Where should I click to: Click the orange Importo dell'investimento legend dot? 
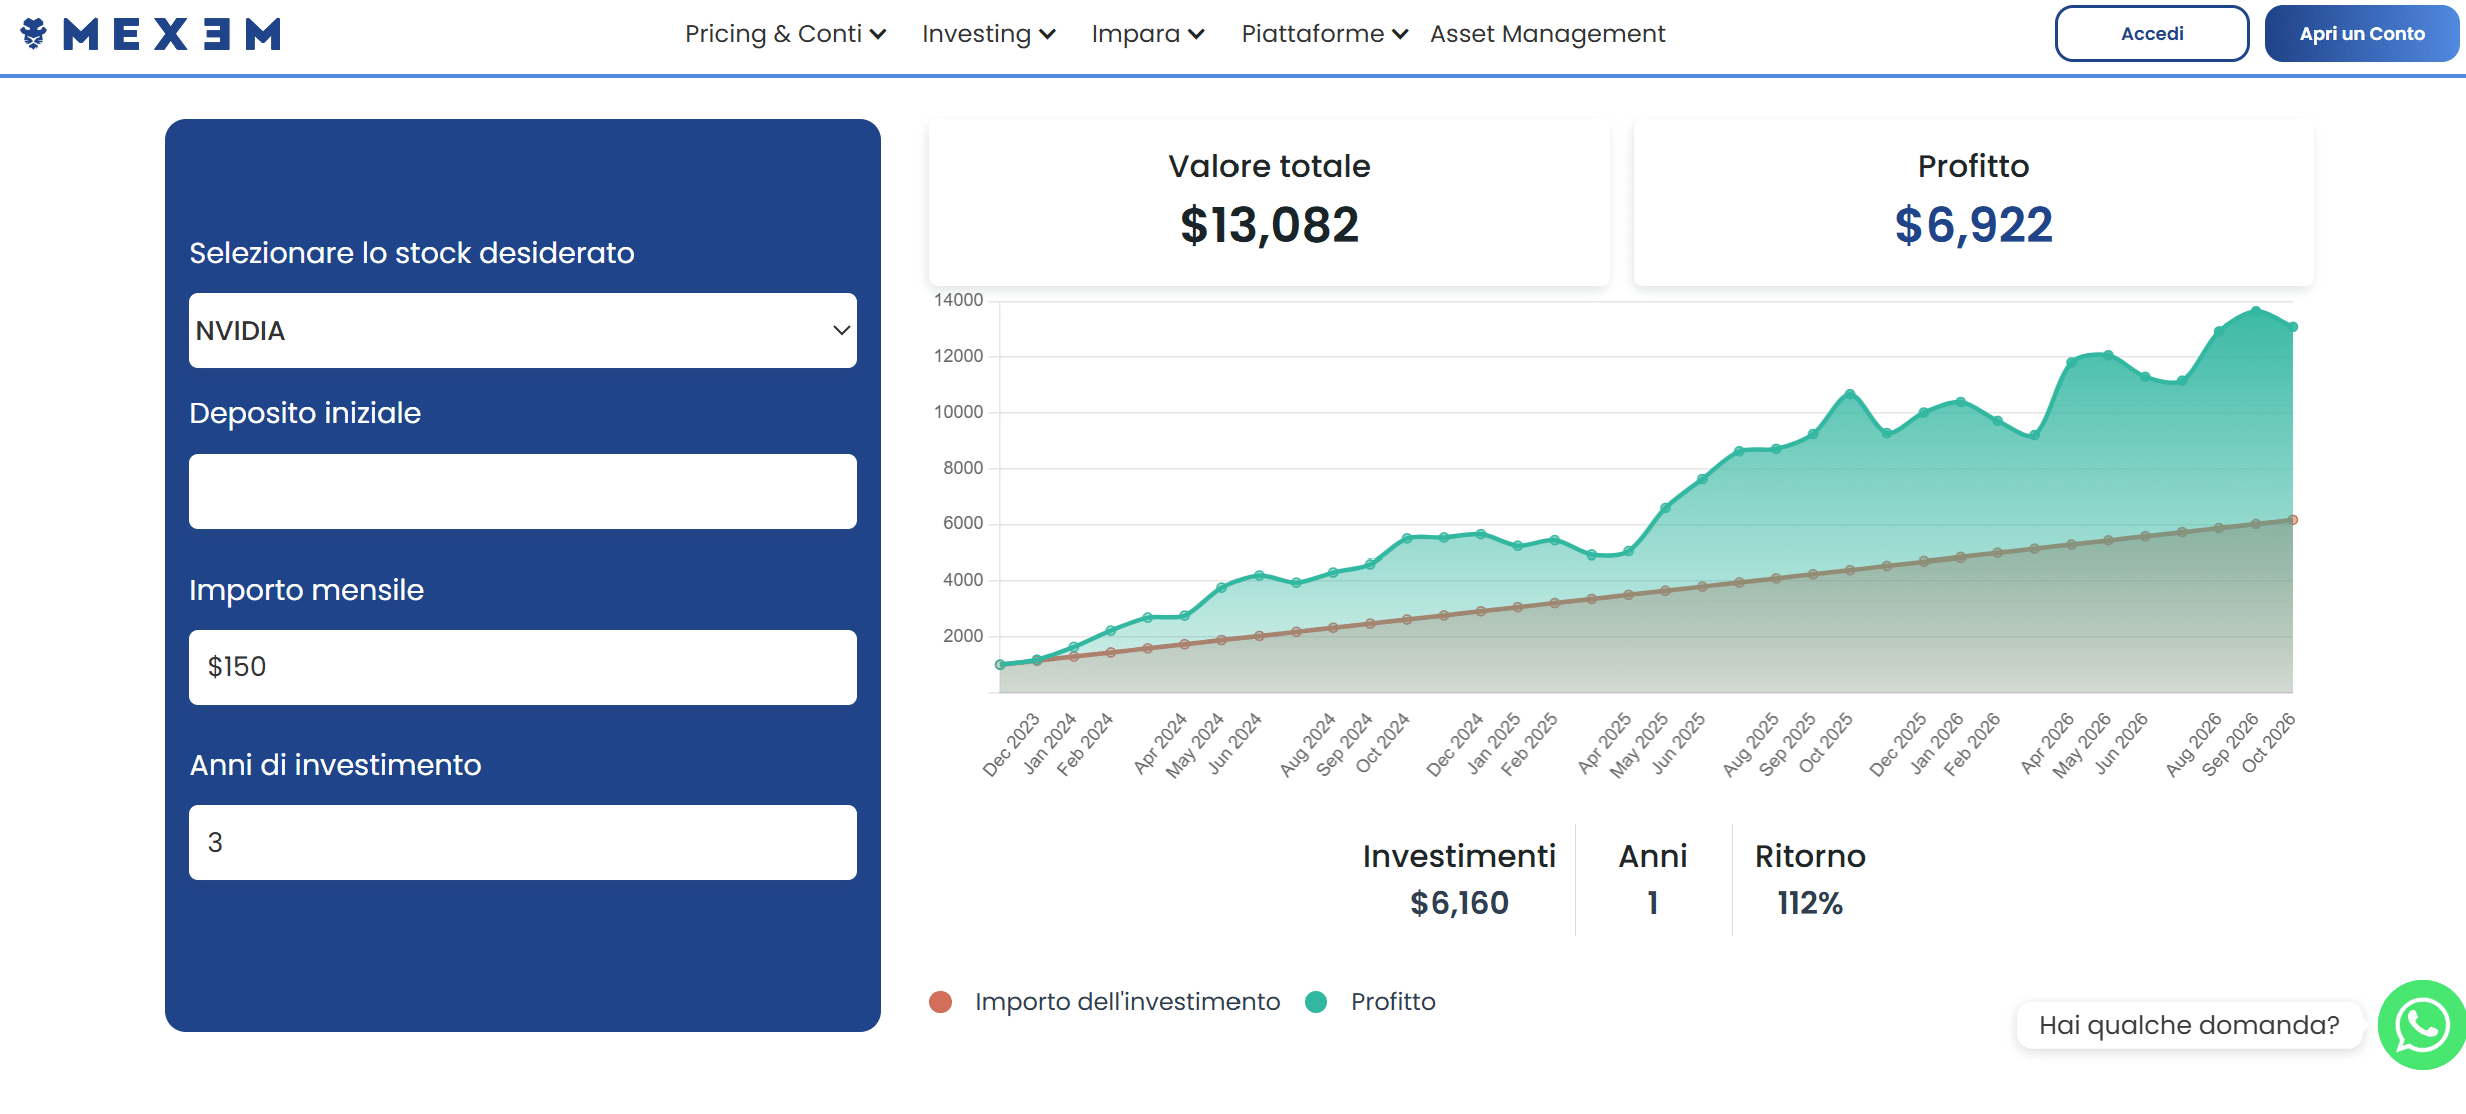(x=940, y=1002)
